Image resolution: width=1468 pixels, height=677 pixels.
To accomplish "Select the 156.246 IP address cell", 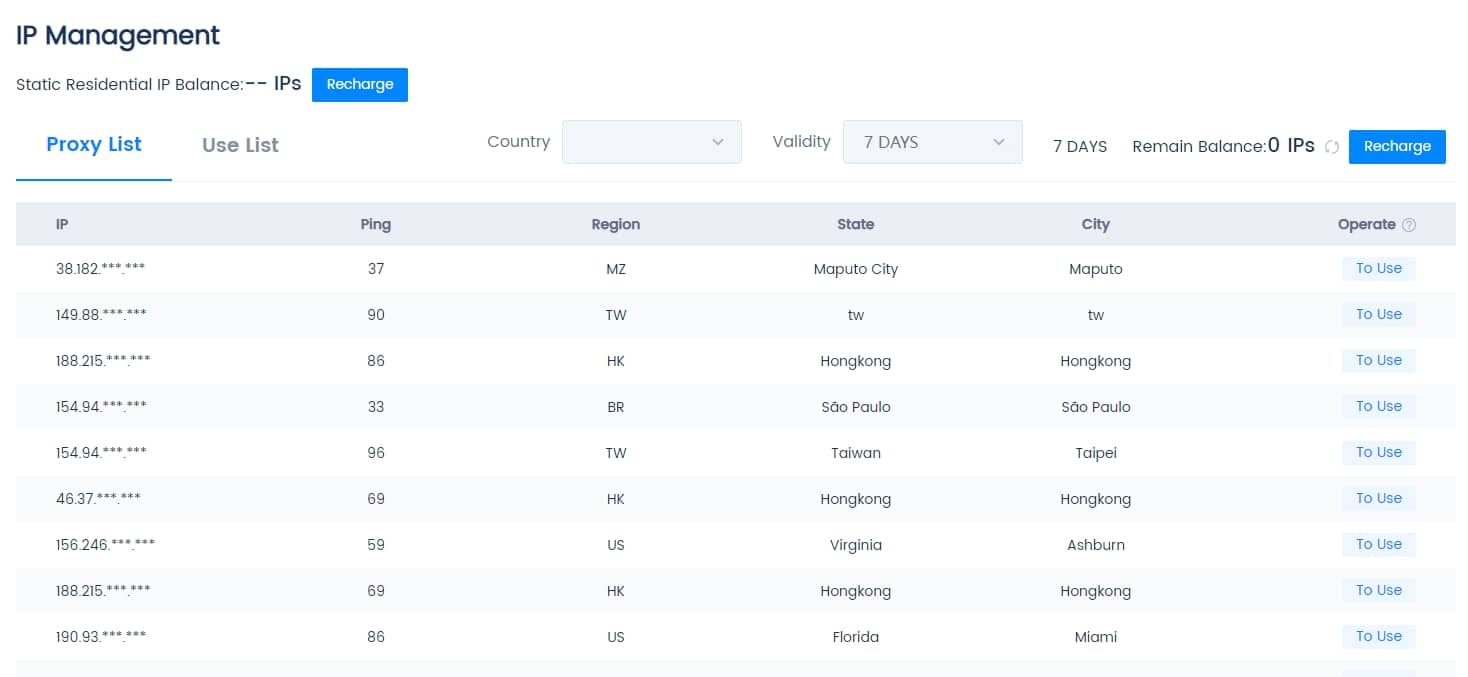I will pos(105,545).
